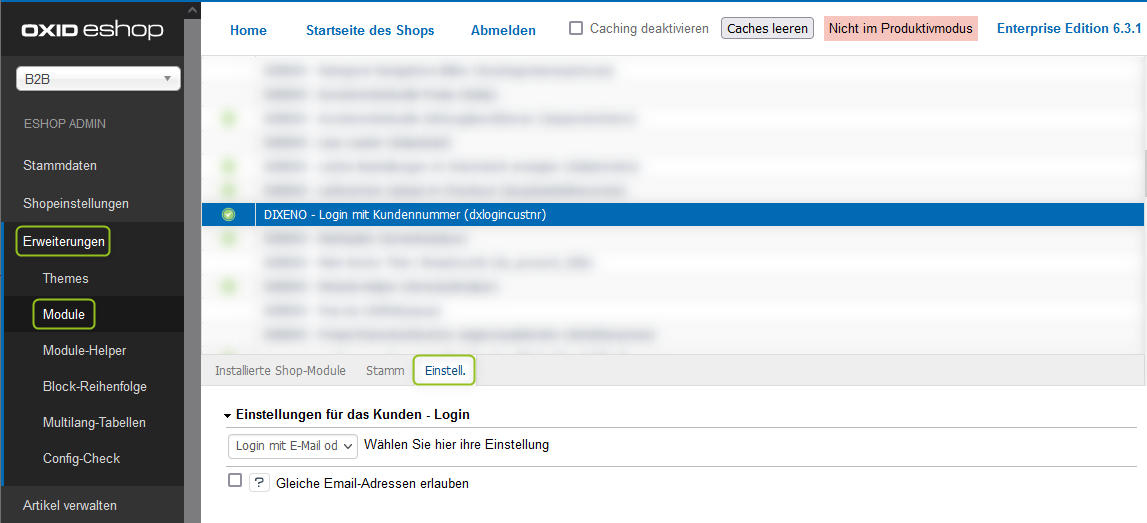This screenshot has width=1147, height=523.
Task: Switch to the Stamm tab
Action: click(385, 371)
